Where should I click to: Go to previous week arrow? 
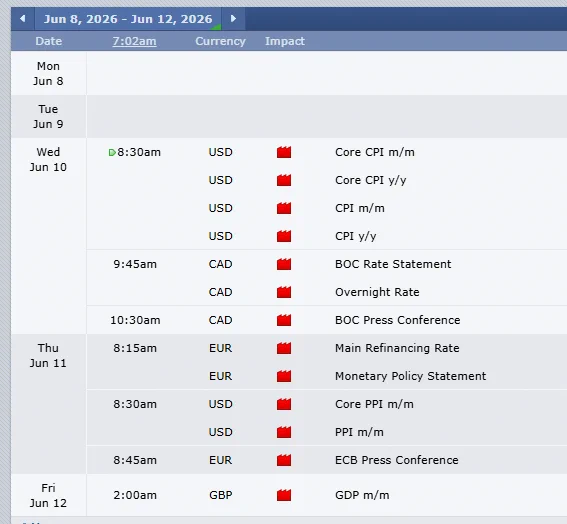click(x=23, y=18)
